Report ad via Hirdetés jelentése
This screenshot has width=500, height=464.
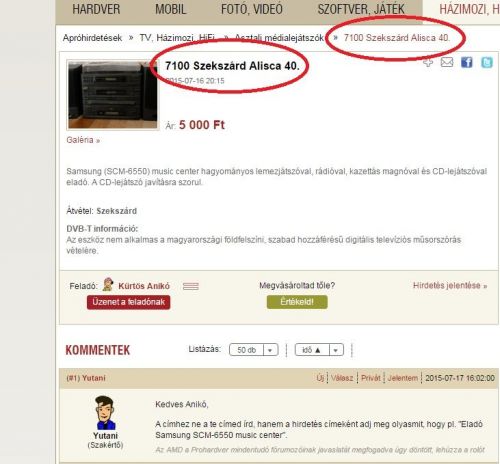450,286
